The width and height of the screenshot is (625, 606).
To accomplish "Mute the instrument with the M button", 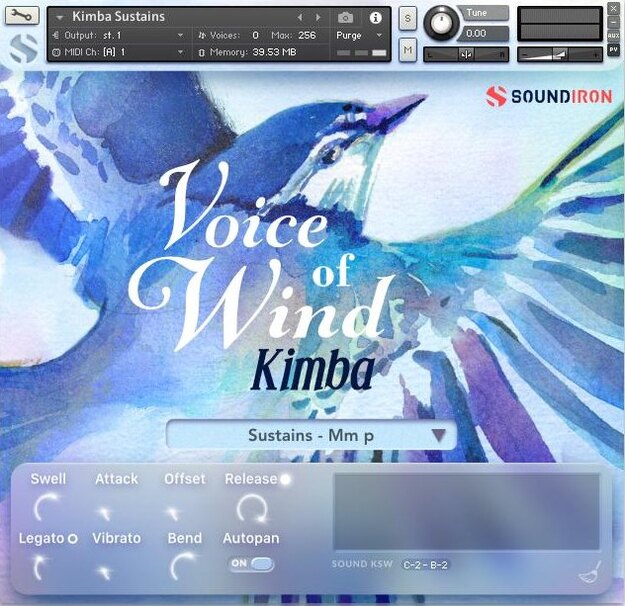I will [407, 50].
